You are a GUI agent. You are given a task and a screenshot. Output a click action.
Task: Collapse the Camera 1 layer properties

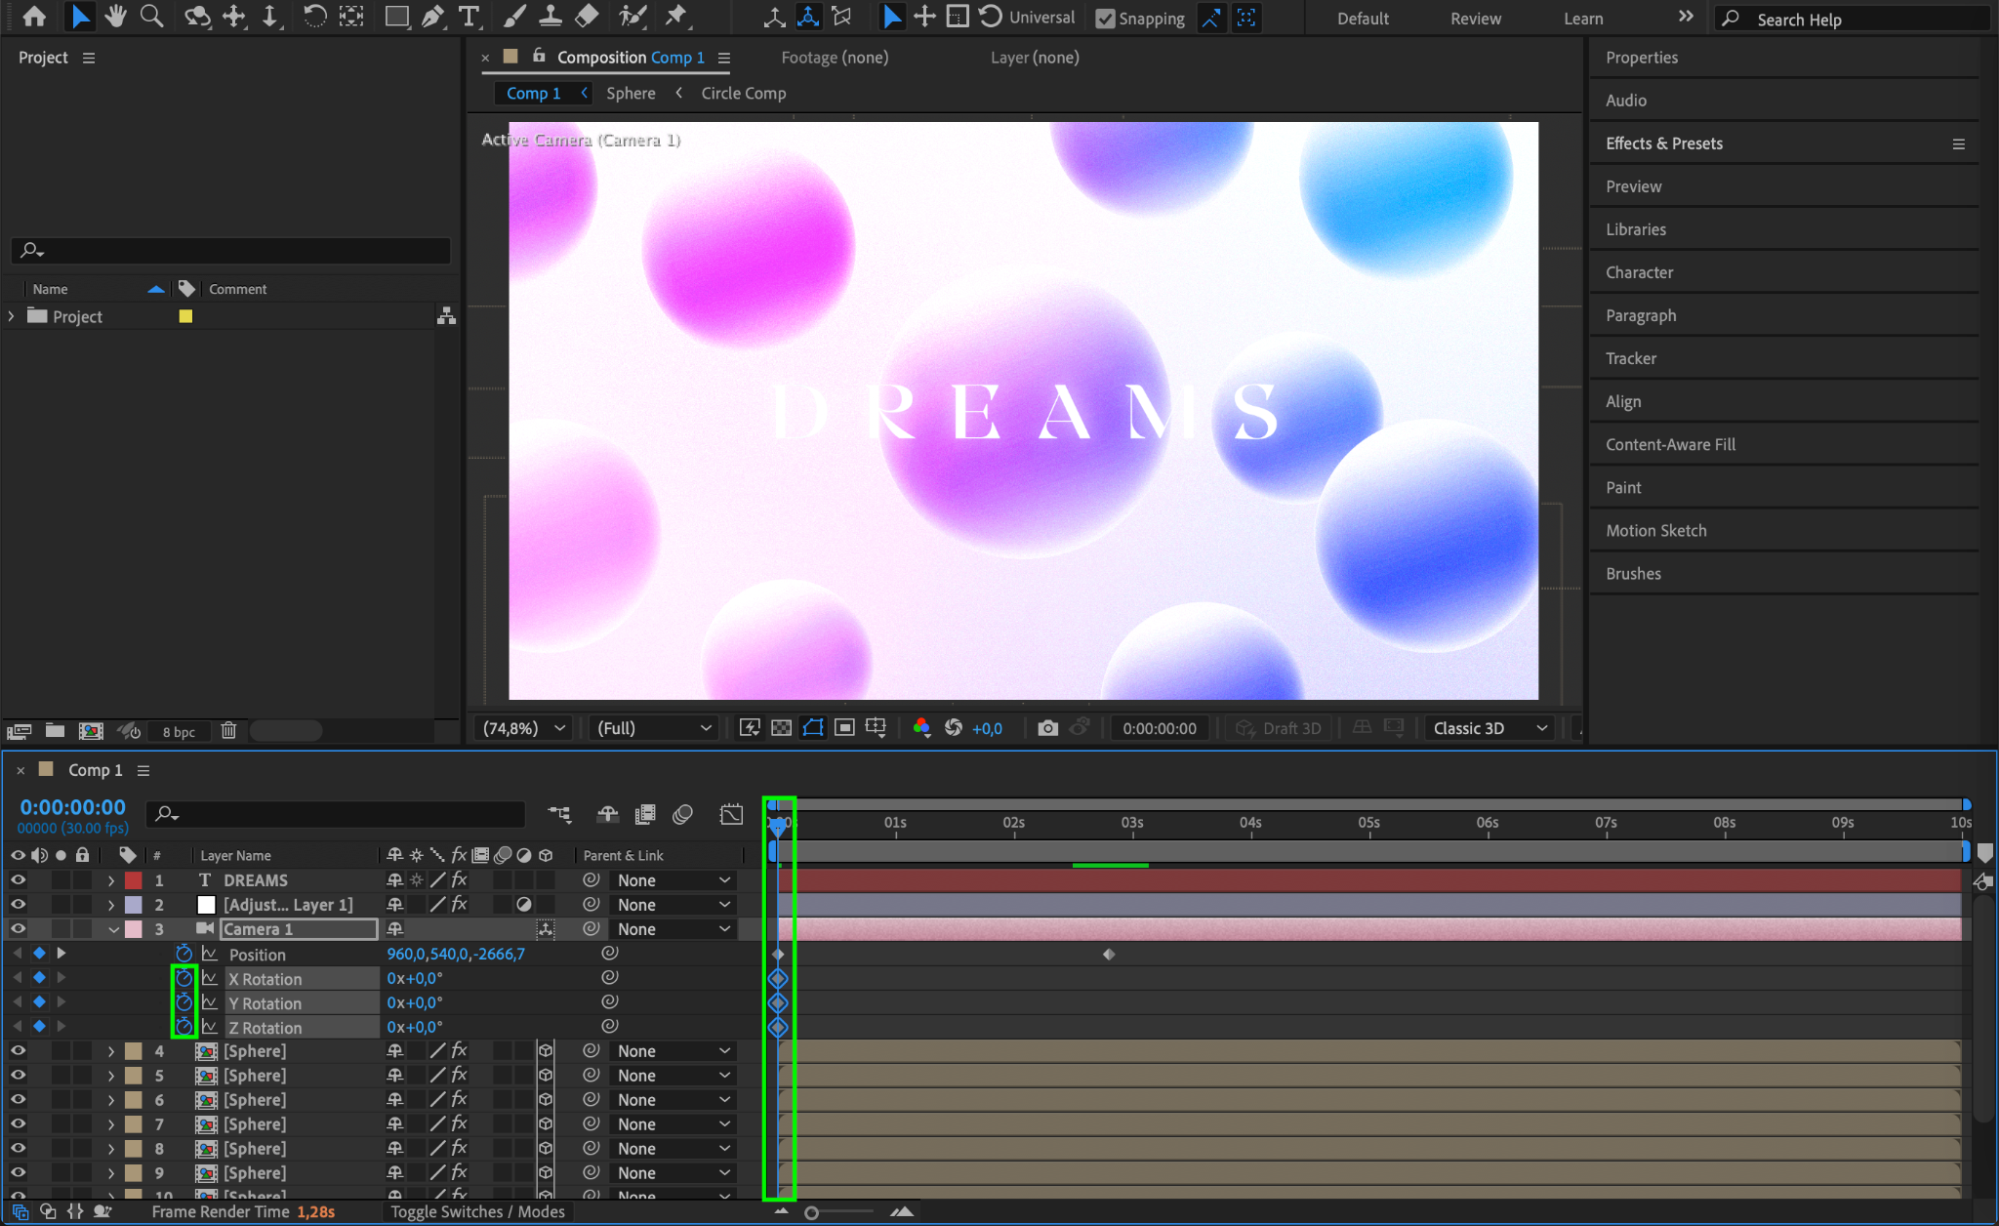click(112, 929)
